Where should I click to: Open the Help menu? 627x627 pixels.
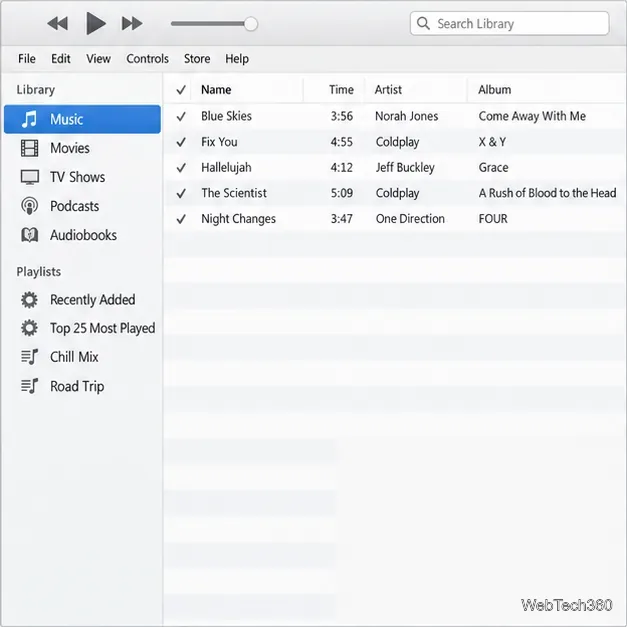click(237, 59)
